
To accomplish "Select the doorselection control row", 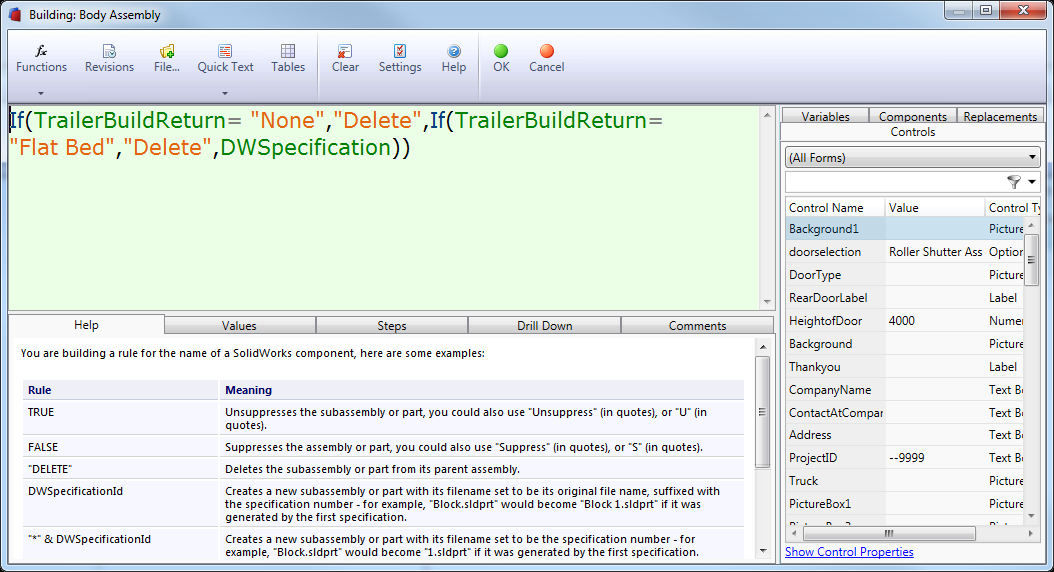I will pos(905,251).
